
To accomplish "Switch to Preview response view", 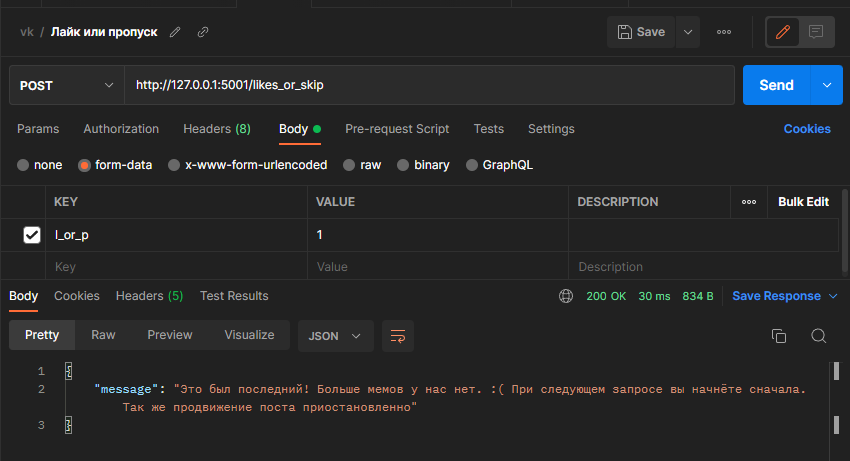I will [170, 335].
